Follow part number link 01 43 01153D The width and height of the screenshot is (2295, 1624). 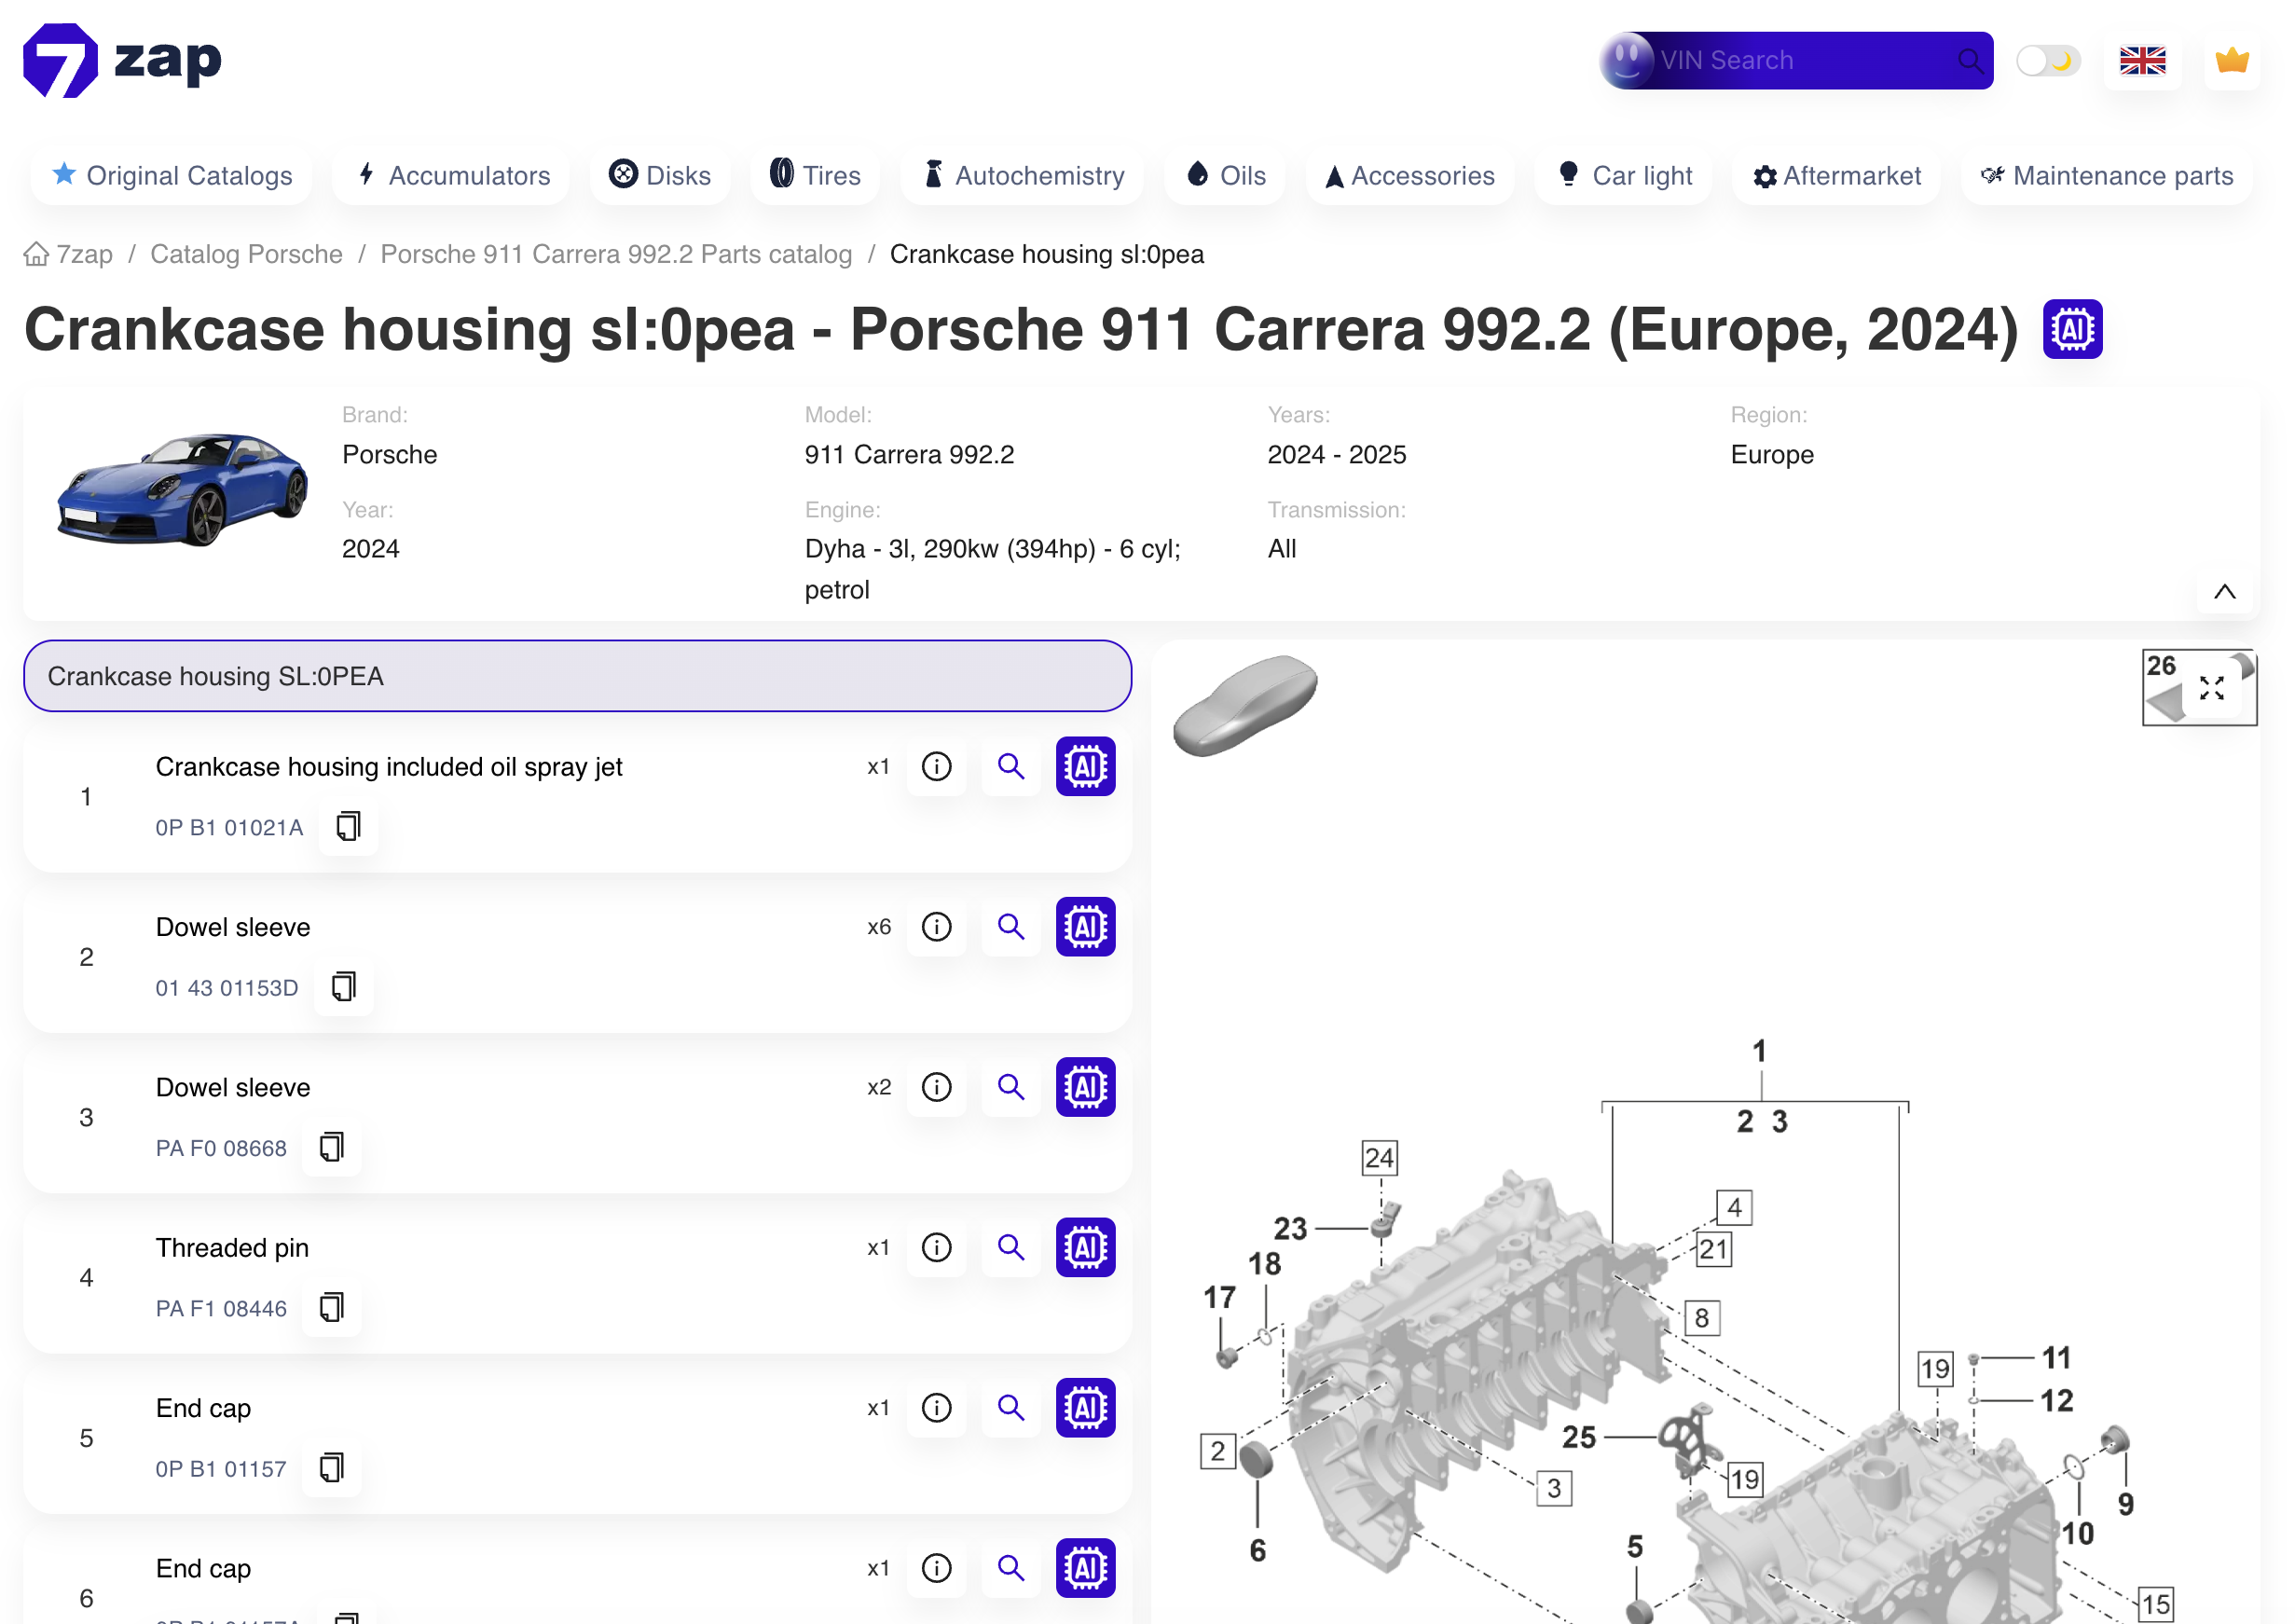226,987
